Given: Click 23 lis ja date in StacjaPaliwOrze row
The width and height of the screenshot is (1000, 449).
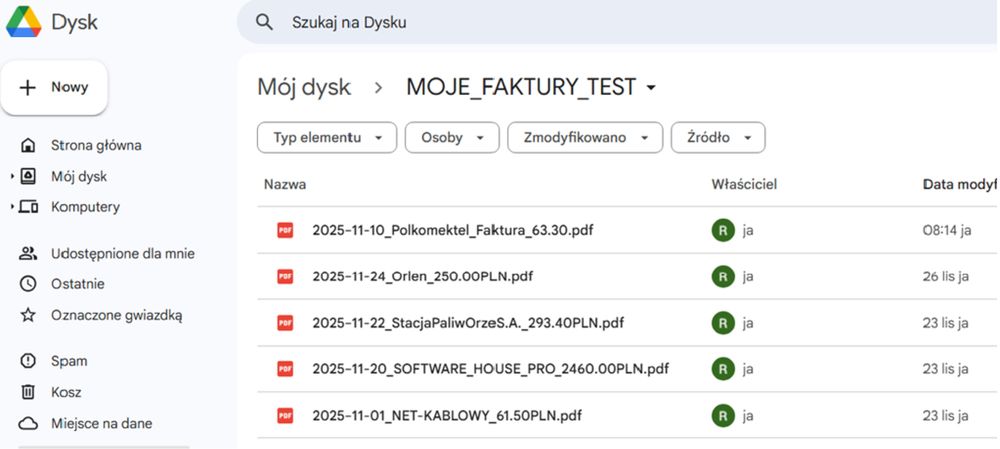Looking at the screenshot, I should 945,323.
